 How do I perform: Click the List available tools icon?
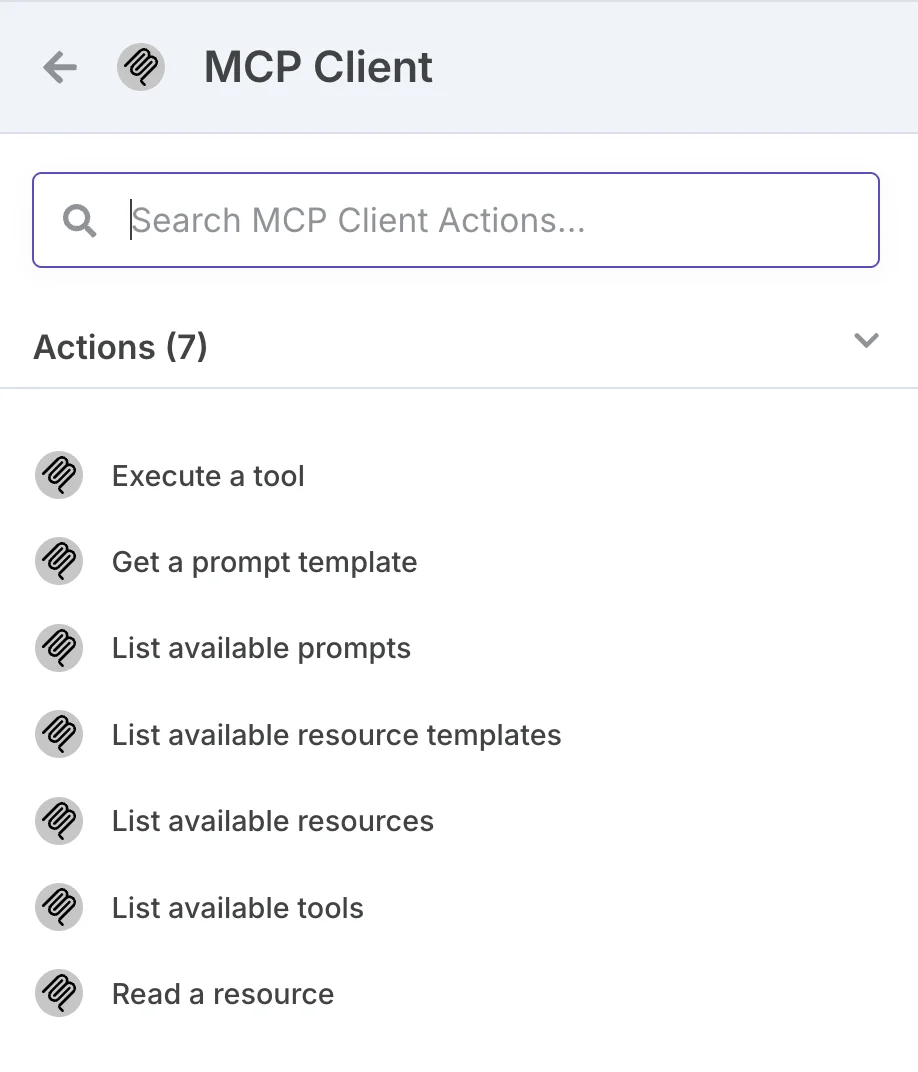click(59, 907)
